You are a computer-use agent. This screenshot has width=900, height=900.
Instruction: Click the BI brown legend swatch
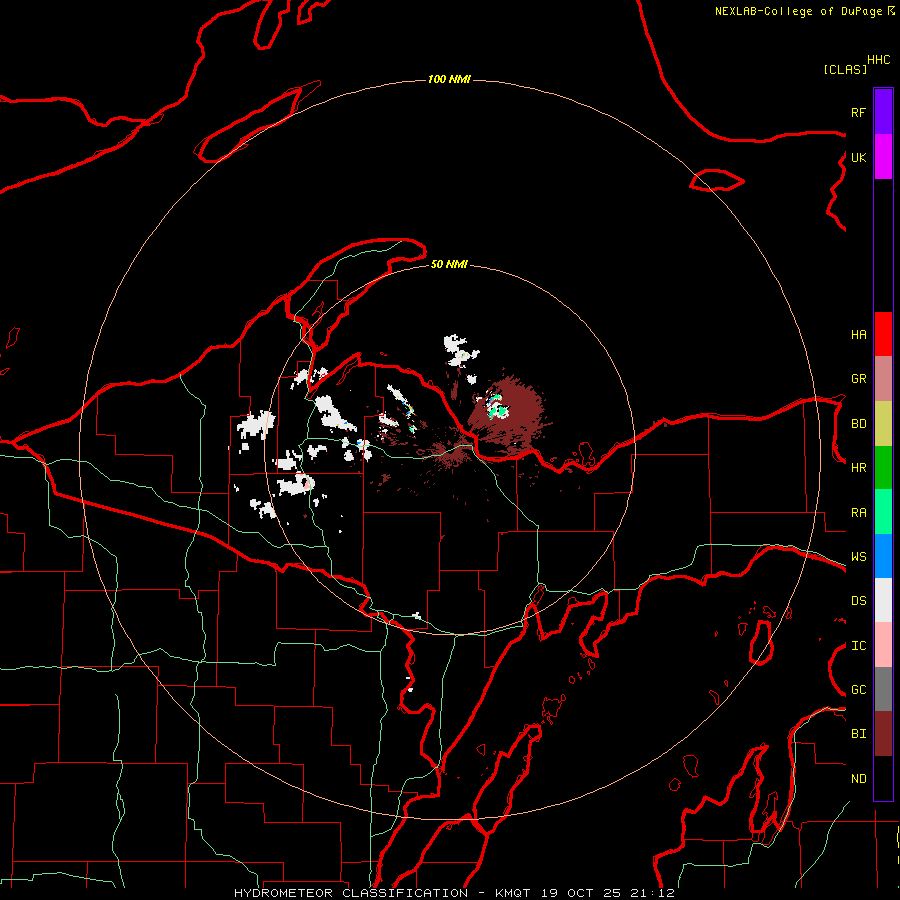tap(883, 734)
